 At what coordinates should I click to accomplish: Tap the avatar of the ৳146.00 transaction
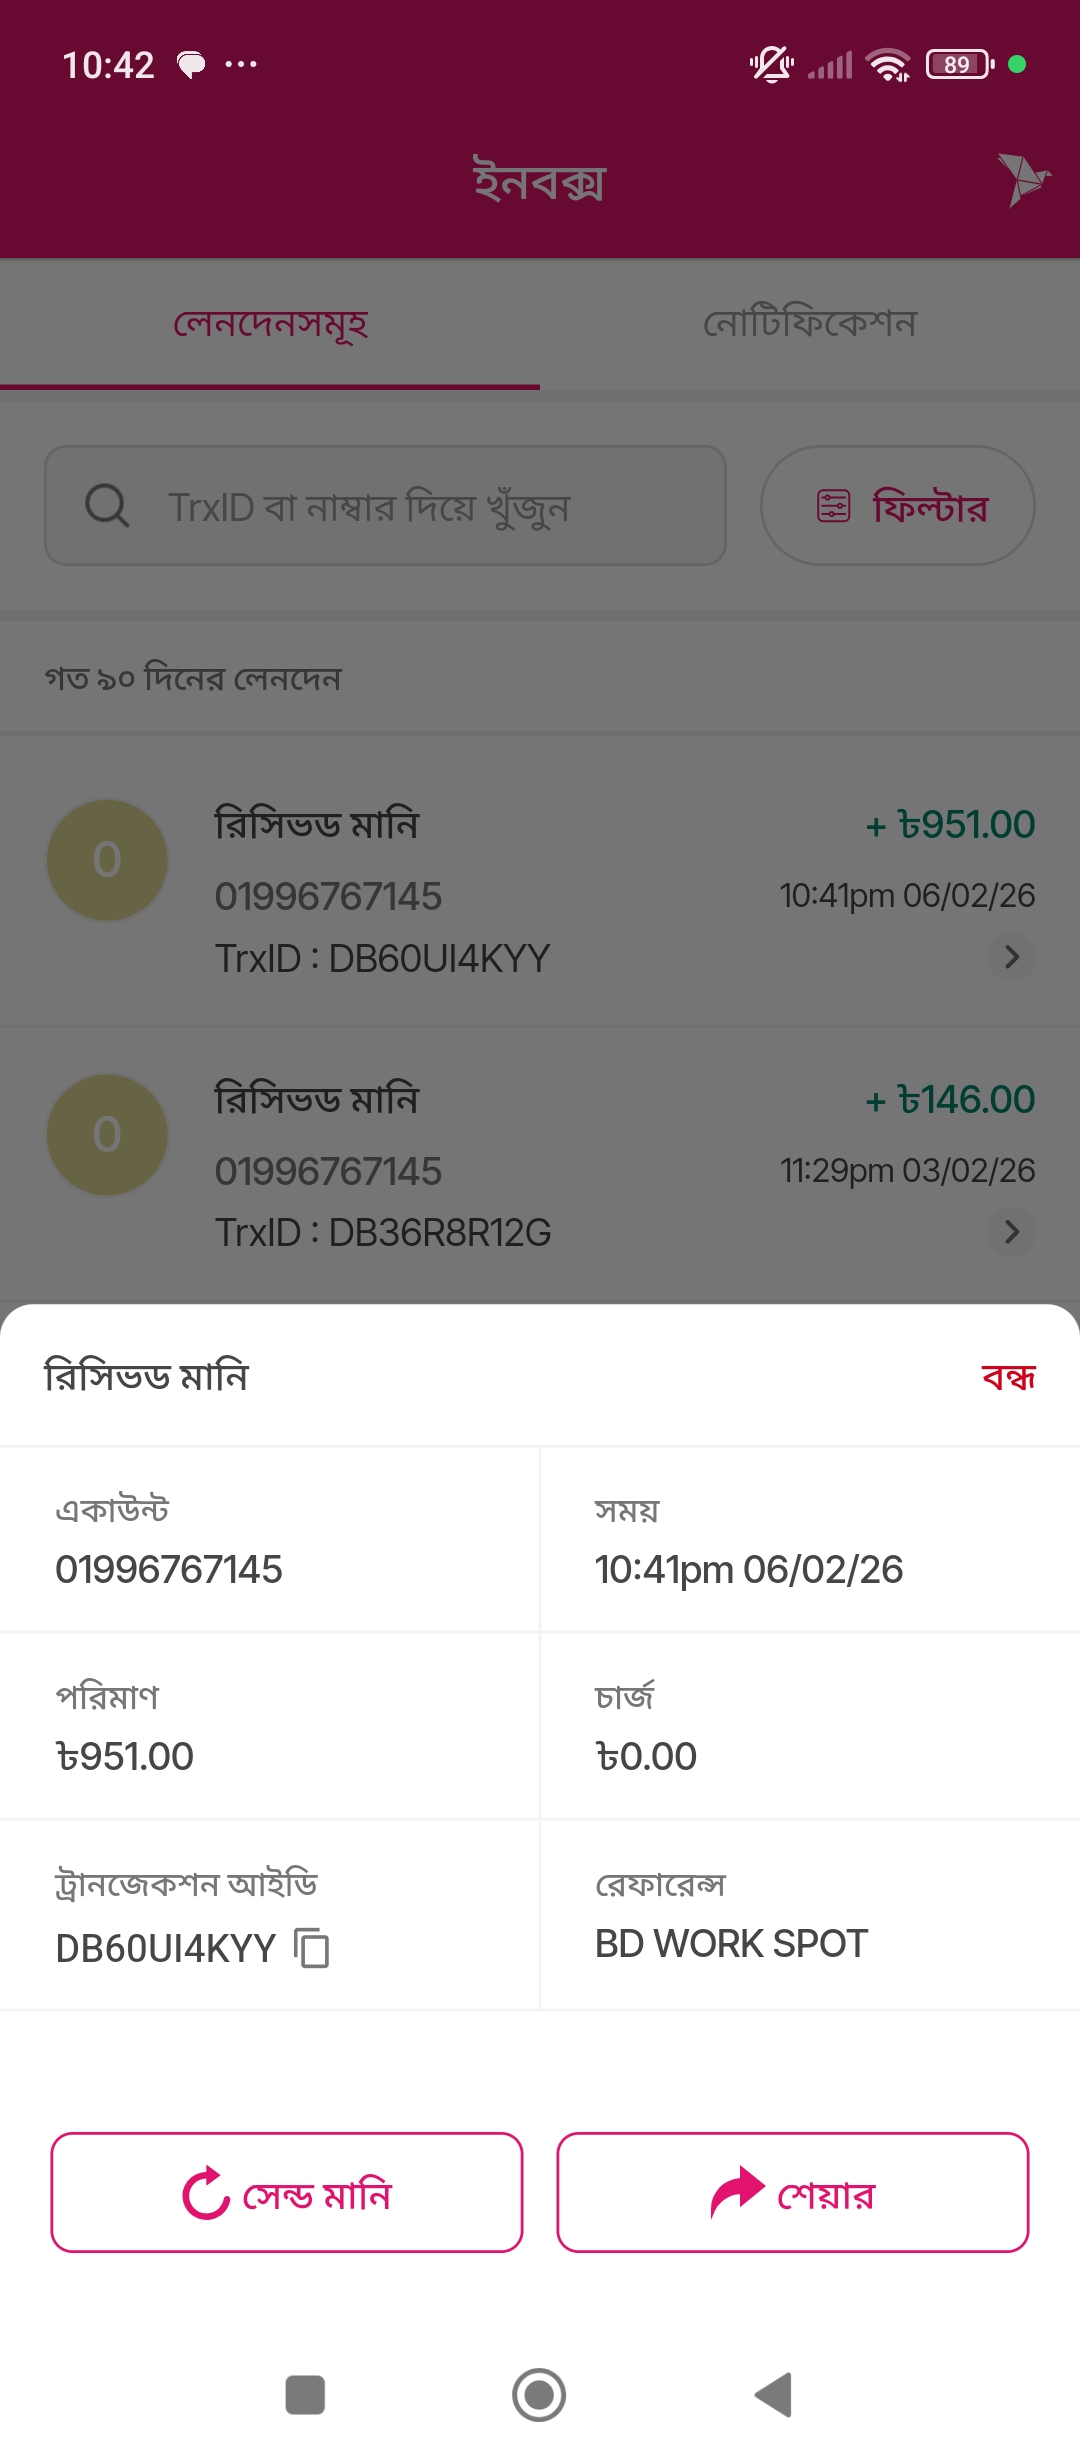(x=107, y=1135)
